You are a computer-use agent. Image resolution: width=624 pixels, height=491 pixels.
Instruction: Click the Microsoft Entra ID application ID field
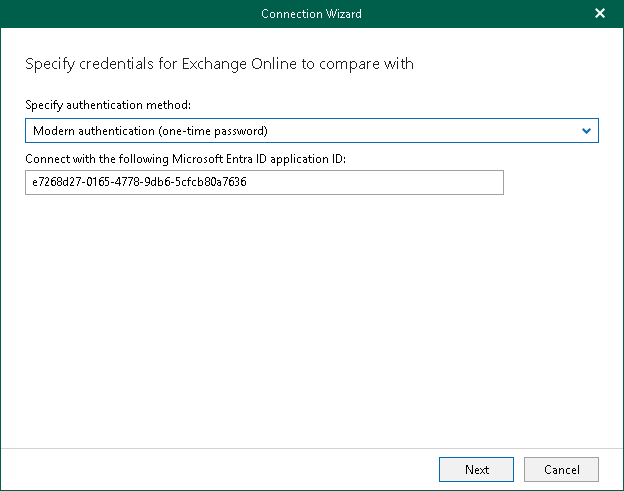tap(264, 183)
